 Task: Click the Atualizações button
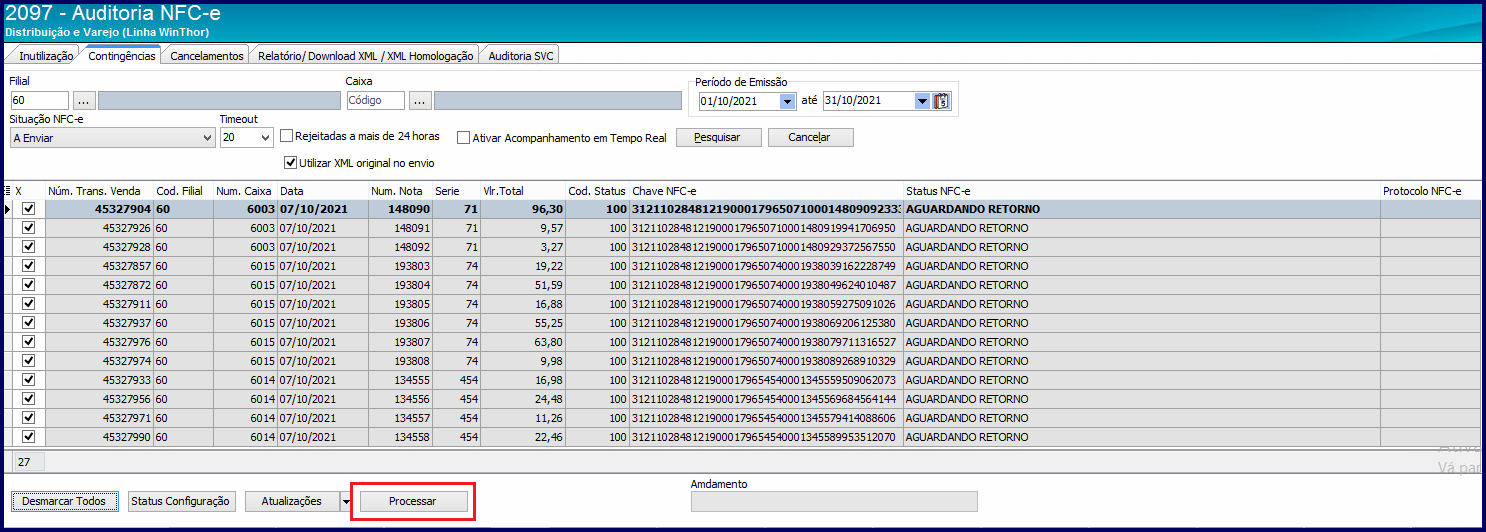[292, 501]
